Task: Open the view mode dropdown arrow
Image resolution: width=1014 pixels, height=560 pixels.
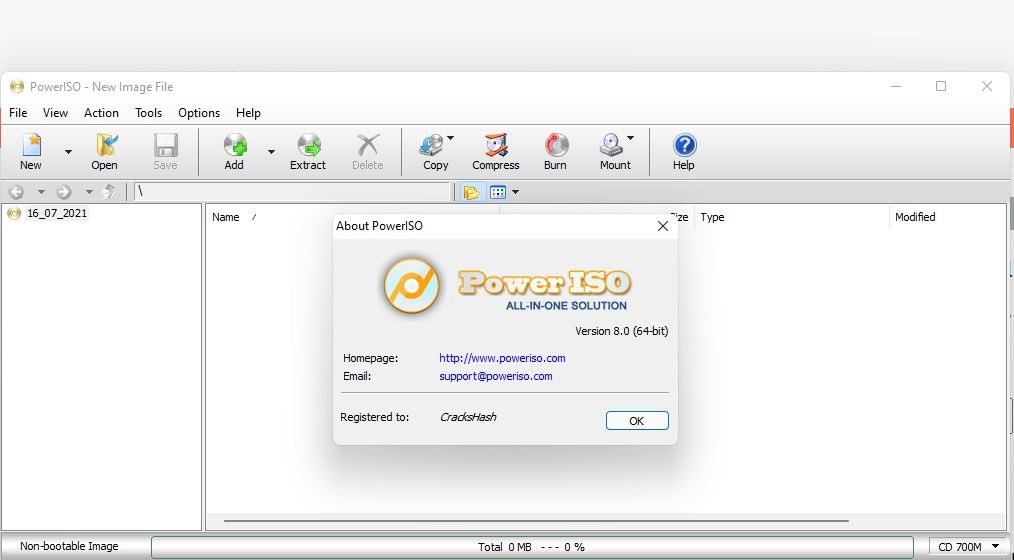Action: pyautogui.click(x=515, y=192)
